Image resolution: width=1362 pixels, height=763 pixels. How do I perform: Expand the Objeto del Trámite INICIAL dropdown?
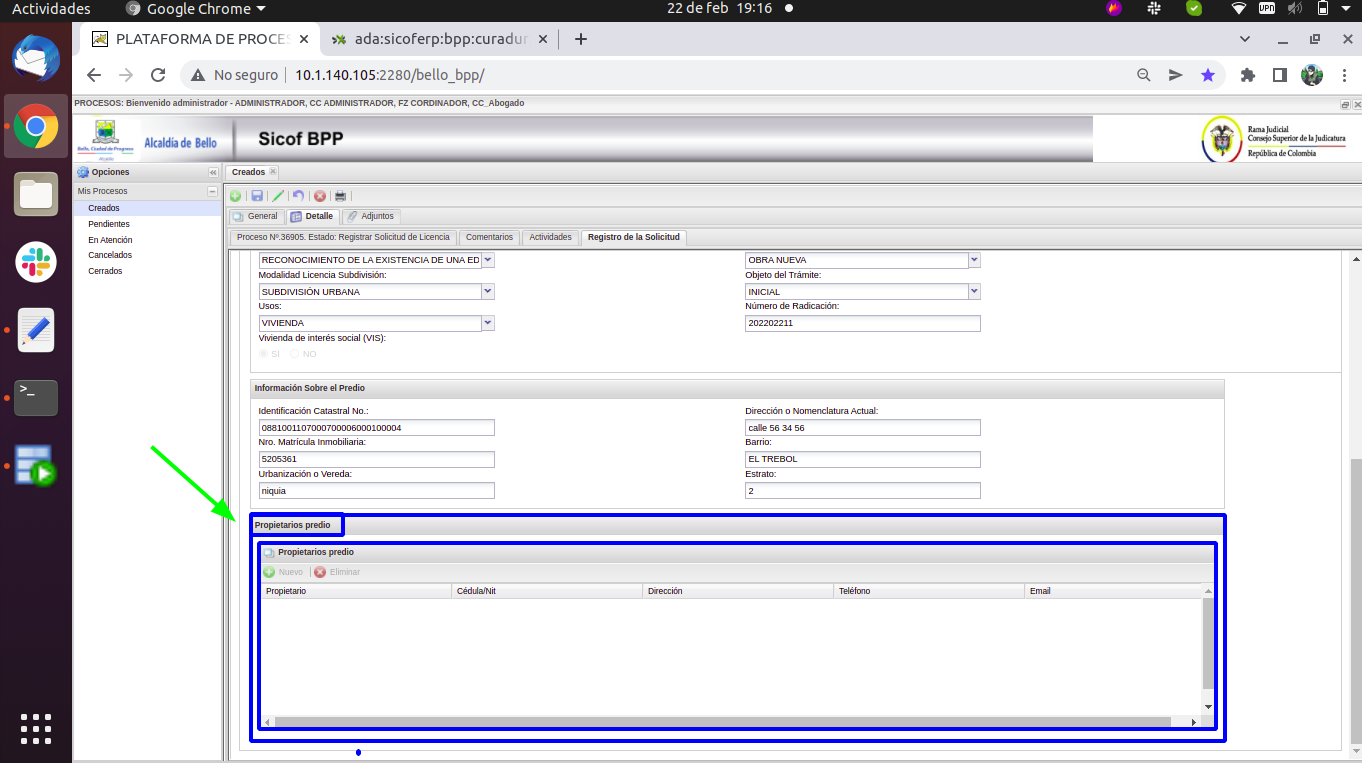(x=974, y=292)
